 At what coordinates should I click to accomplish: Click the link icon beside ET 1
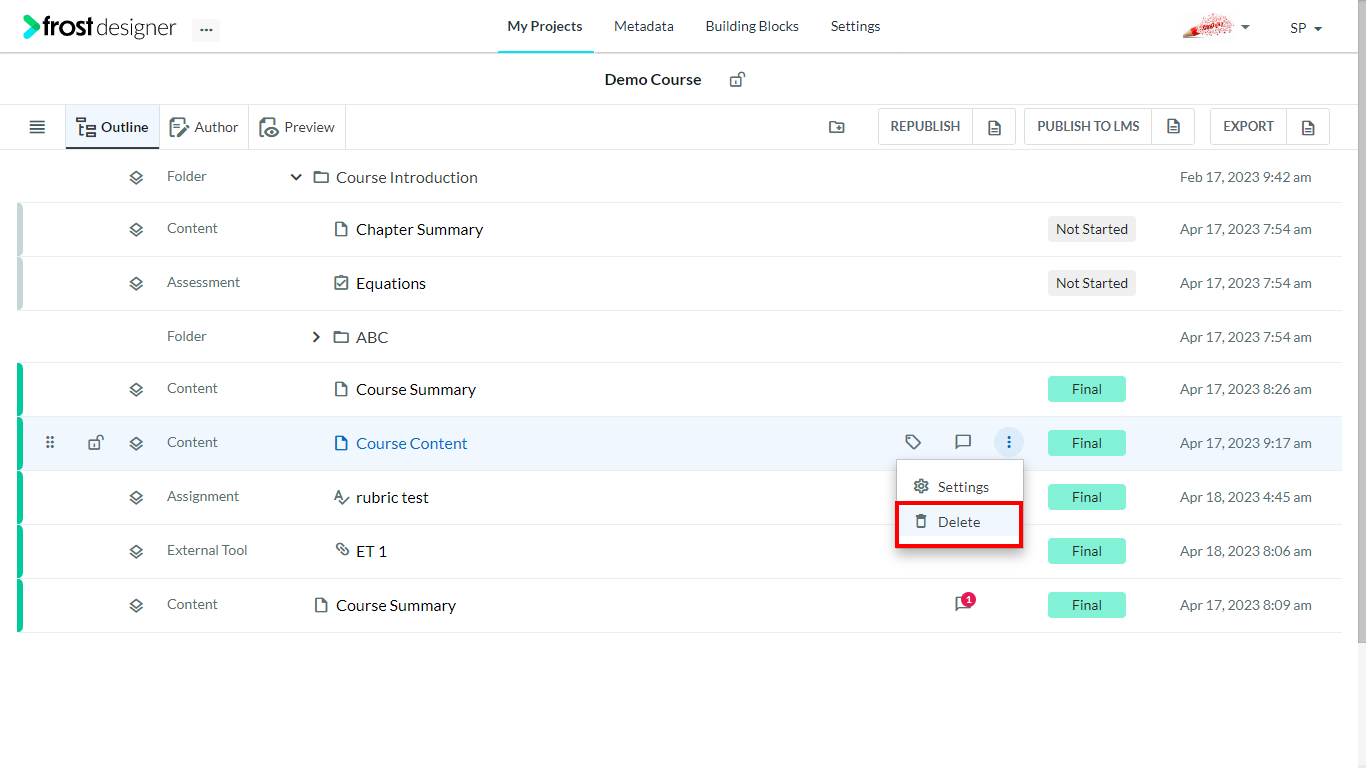point(342,550)
